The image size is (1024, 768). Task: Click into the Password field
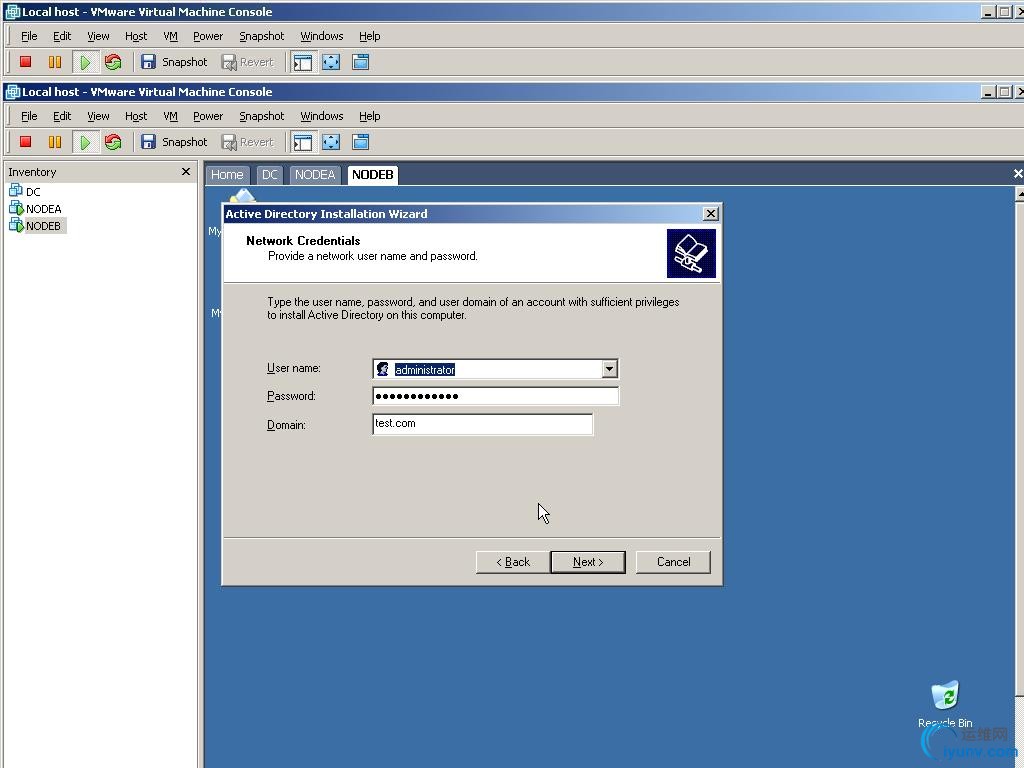click(x=496, y=396)
